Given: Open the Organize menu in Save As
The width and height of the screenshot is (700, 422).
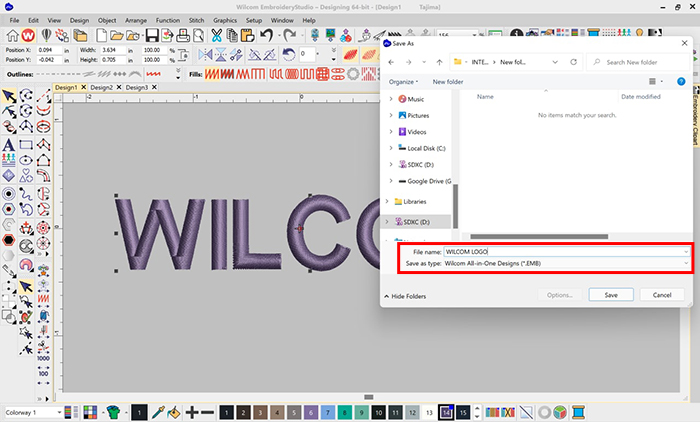Looking at the screenshot, I should pyautogui.click(x=403, y=82).
